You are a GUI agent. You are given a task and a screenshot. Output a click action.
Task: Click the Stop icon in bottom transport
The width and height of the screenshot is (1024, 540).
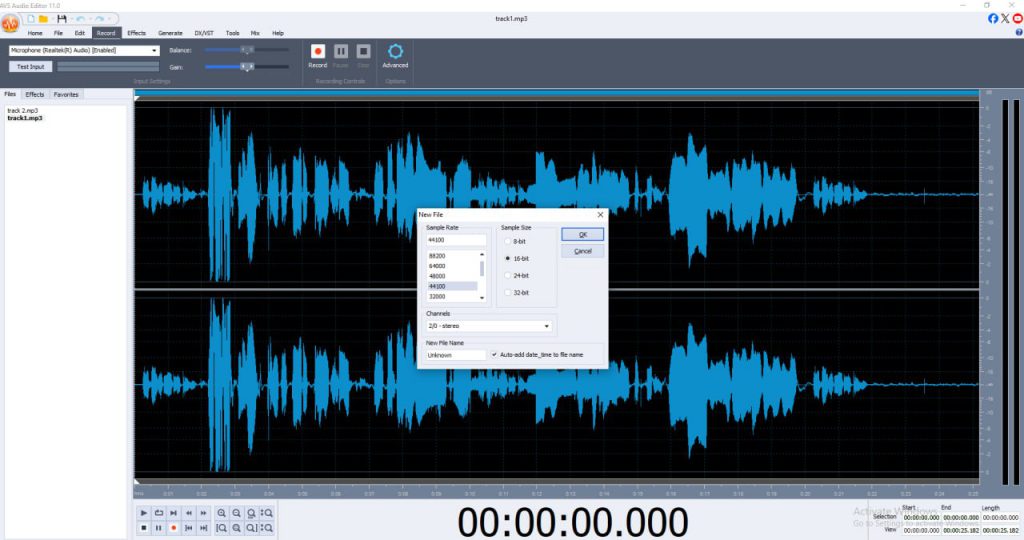point(144,527)
